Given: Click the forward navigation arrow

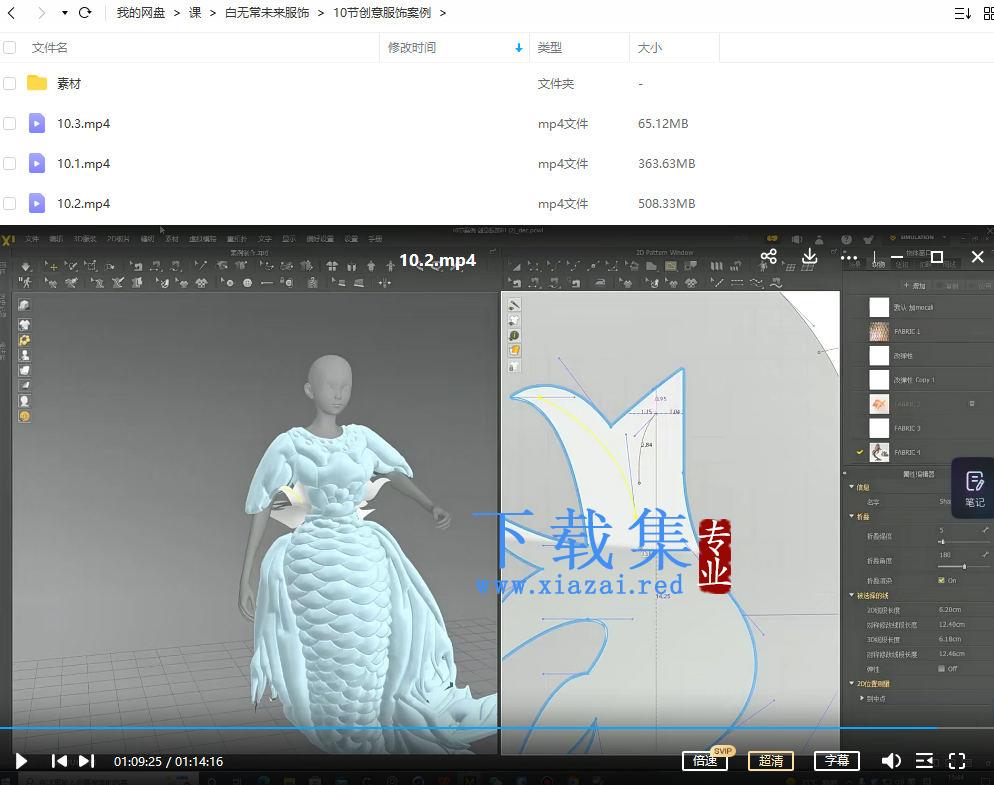Looking at the screenshot, I should point(41,13).
